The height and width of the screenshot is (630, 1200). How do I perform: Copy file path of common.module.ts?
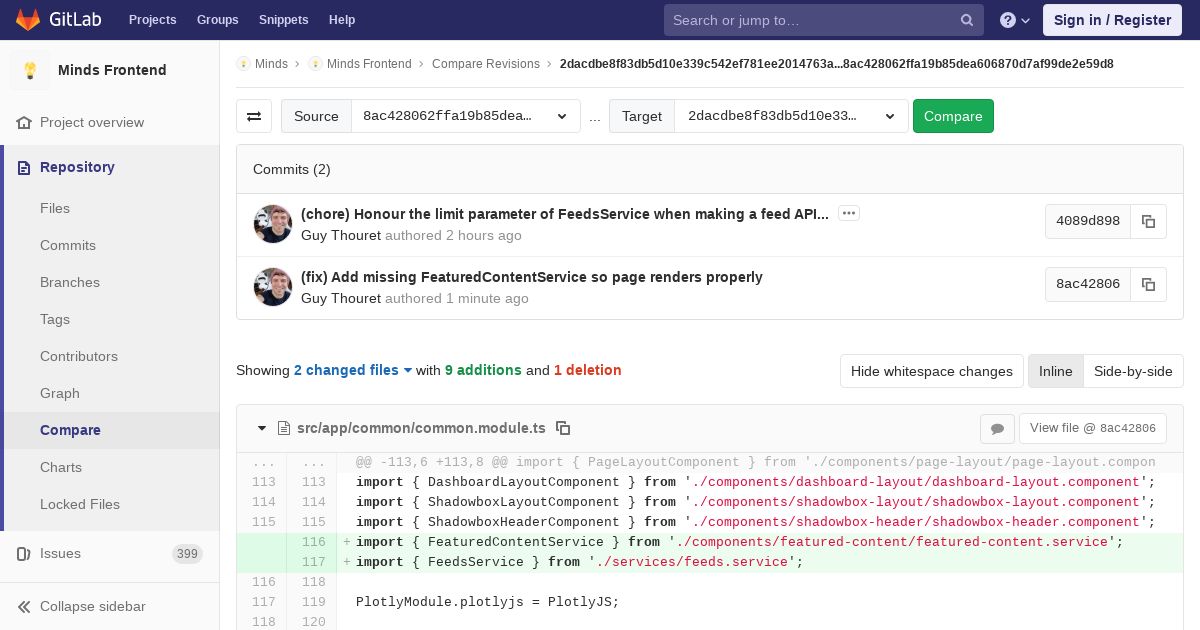click(x=563, y=428)
